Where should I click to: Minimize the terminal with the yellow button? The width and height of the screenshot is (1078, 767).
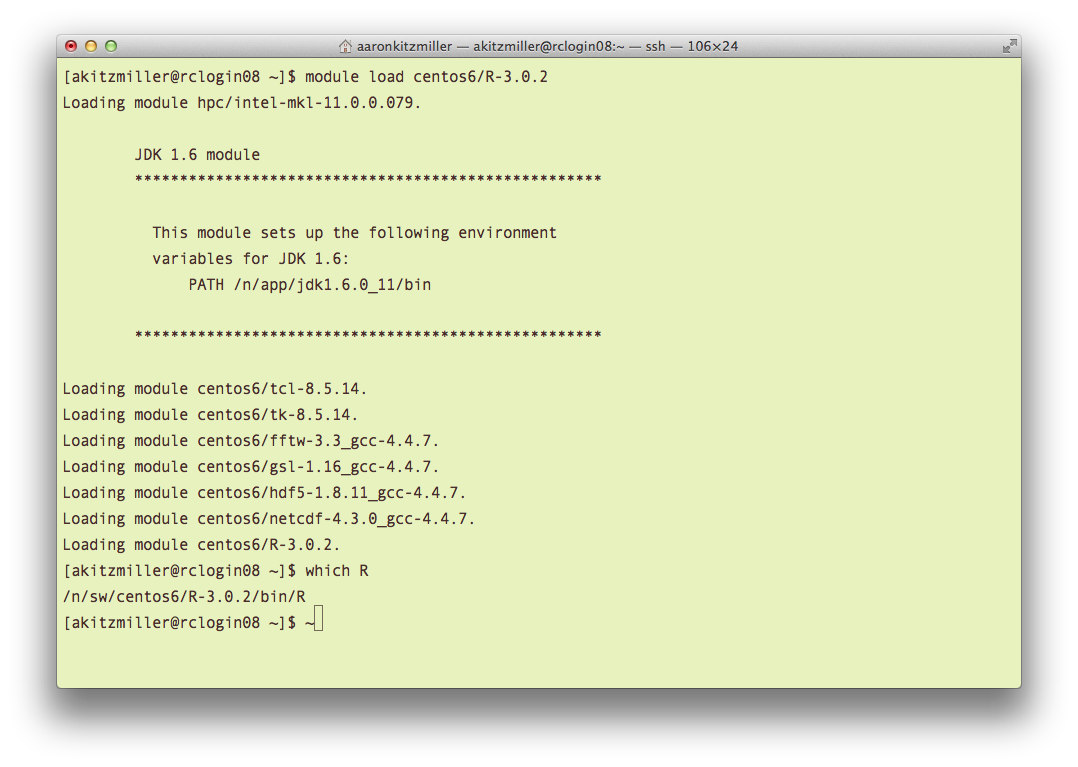click(x=91, y=46)
